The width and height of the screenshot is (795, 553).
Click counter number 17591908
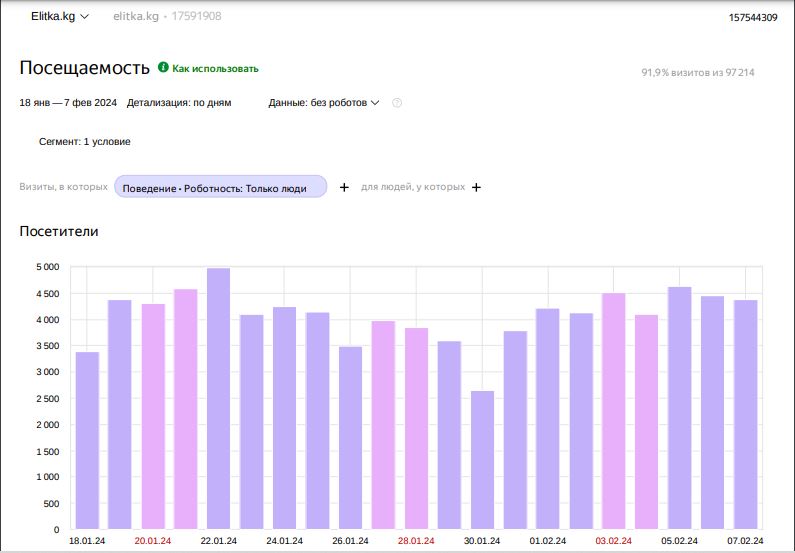(x=196, y=16)
